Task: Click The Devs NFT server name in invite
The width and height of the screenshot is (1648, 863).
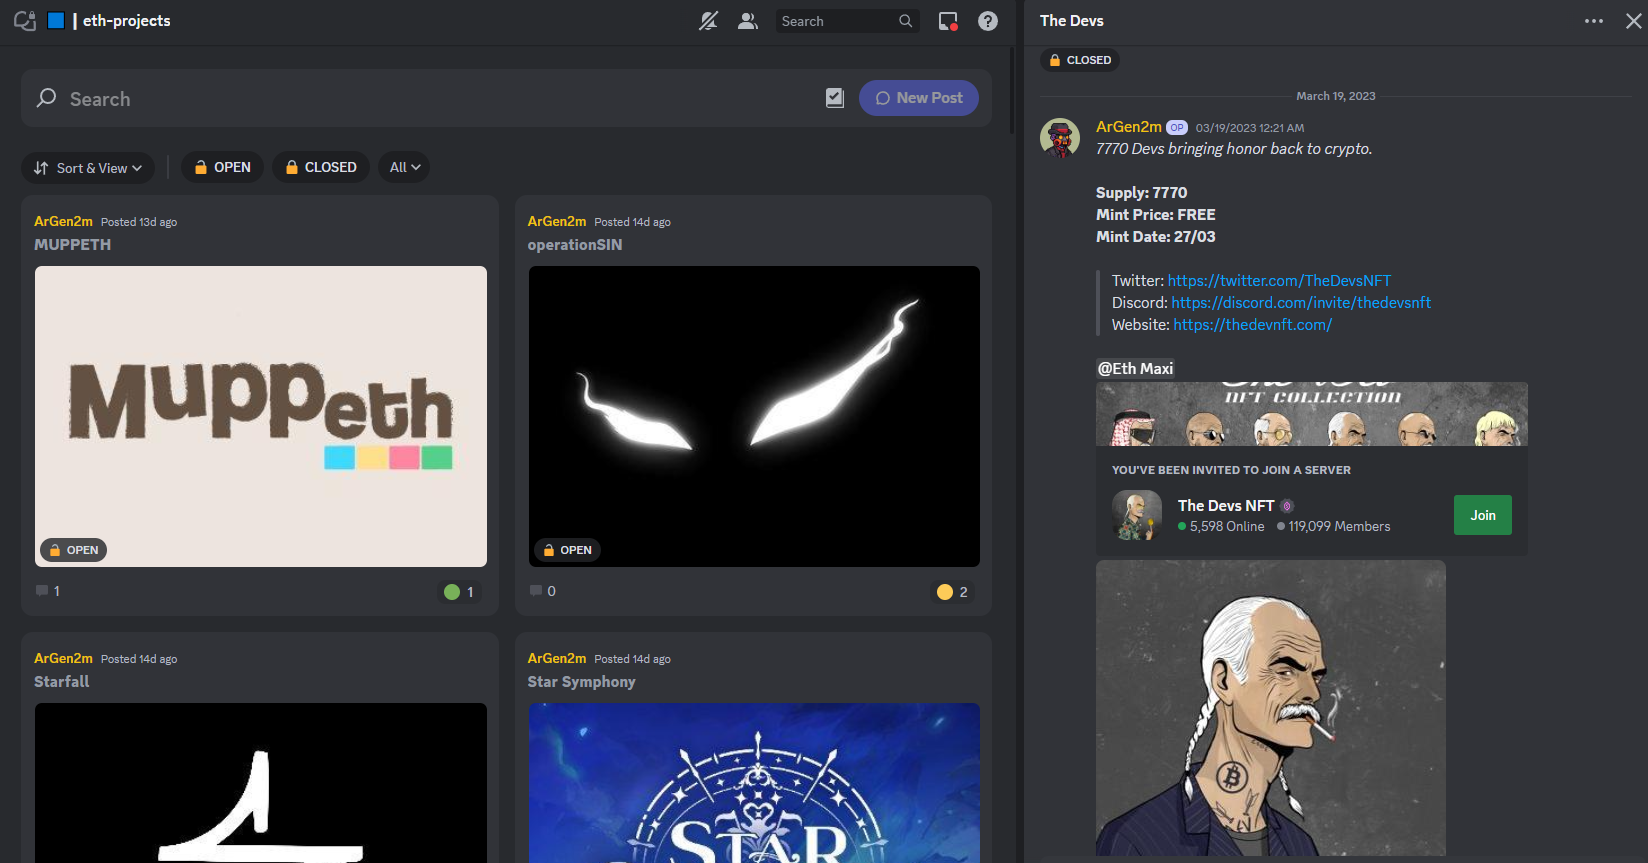Action: coord(1226,506)
